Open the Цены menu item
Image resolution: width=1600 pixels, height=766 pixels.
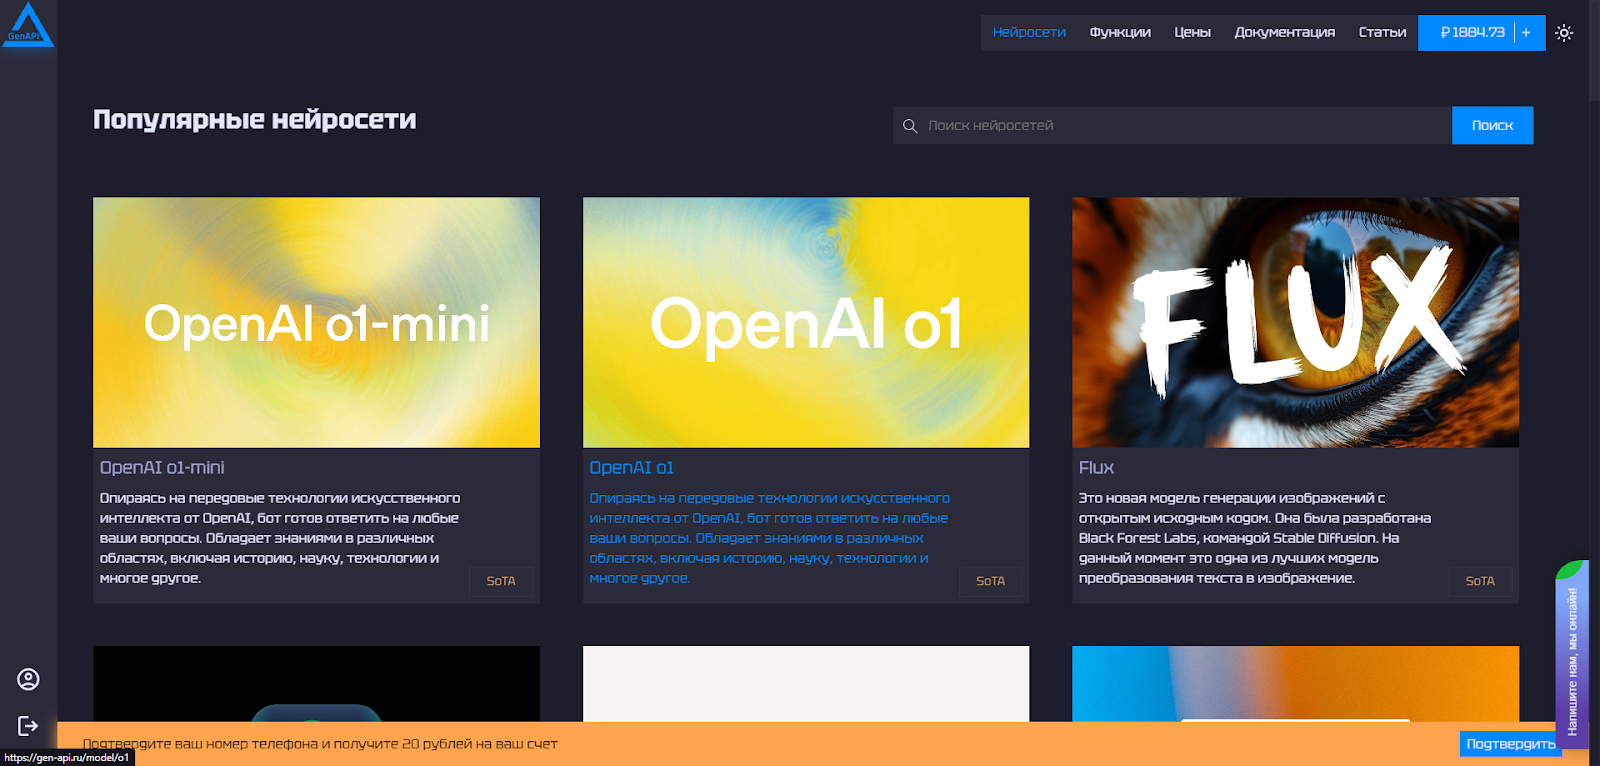click(x=1192, y=33)
